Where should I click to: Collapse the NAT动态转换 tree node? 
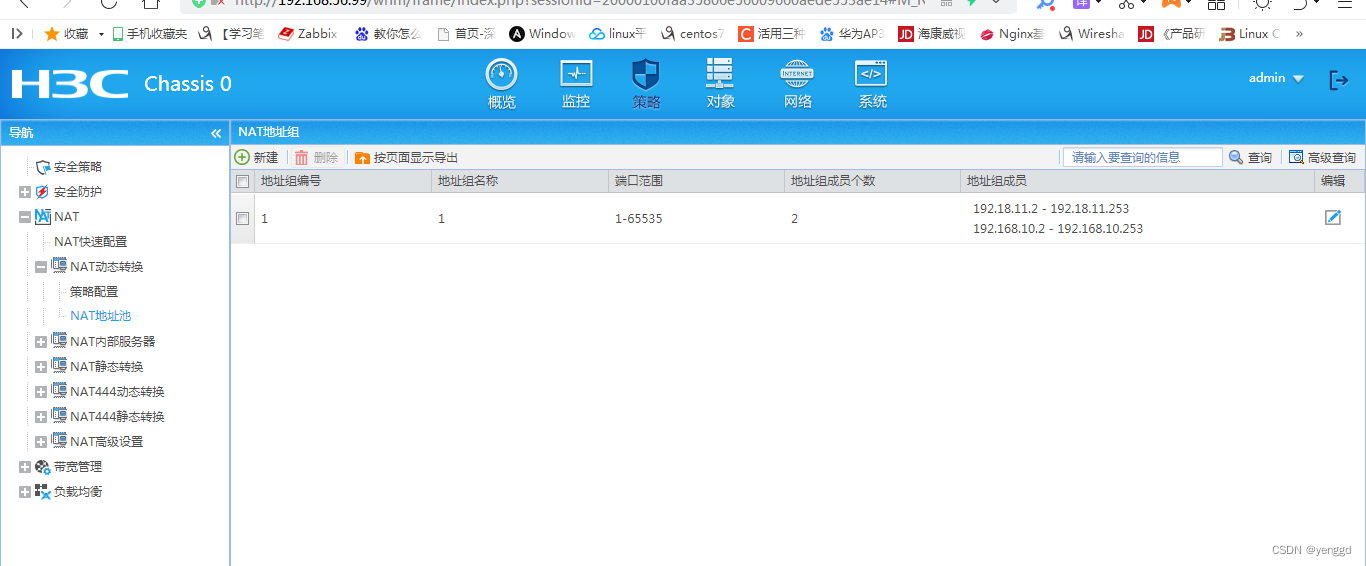[41, 267]
